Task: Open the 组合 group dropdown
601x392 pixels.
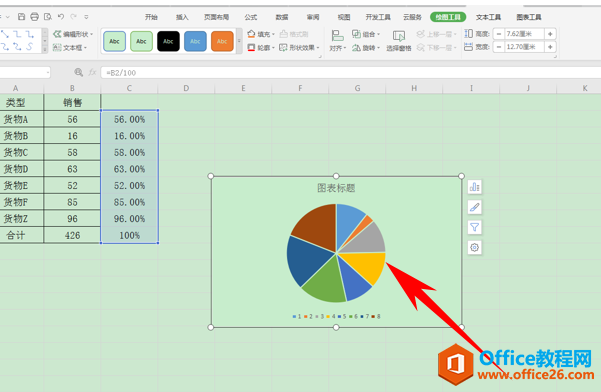Action: click(366, 34)
